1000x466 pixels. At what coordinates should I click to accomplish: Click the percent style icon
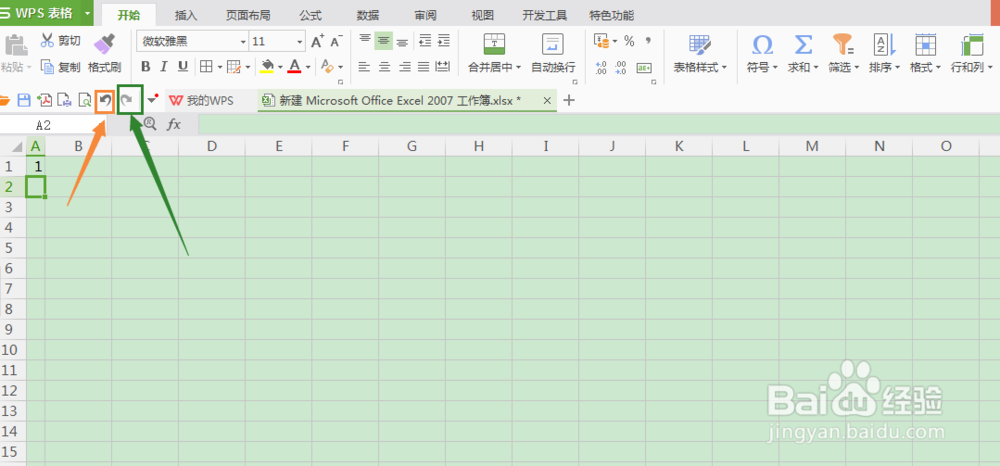pos(629,41)
